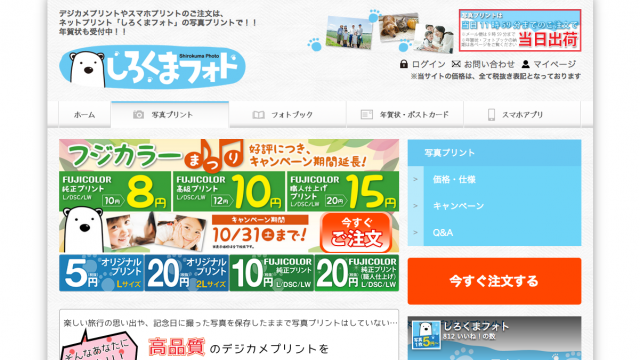
Task: Click the arrow beside 価格・仕様
Action: tap(416, 179)
